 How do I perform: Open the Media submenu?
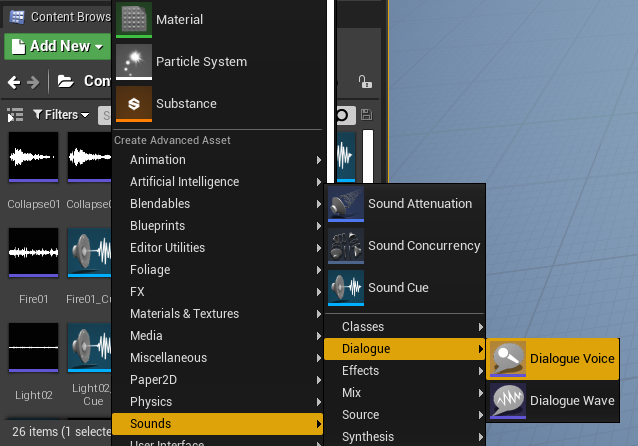(x=218, y=336)
